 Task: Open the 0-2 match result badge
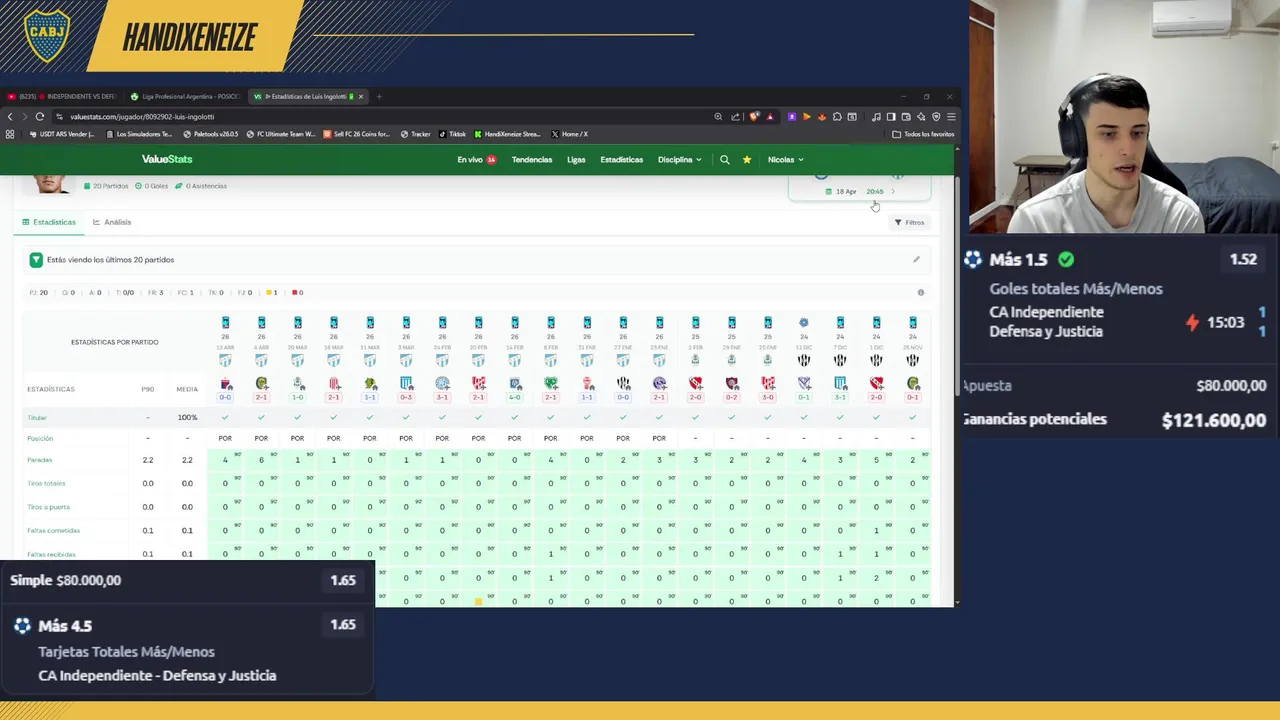point(732,397)
